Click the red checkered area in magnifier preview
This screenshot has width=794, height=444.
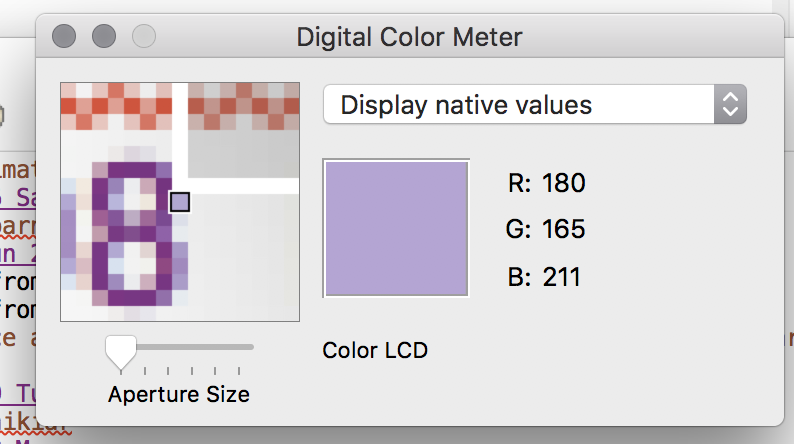[180, 106]
